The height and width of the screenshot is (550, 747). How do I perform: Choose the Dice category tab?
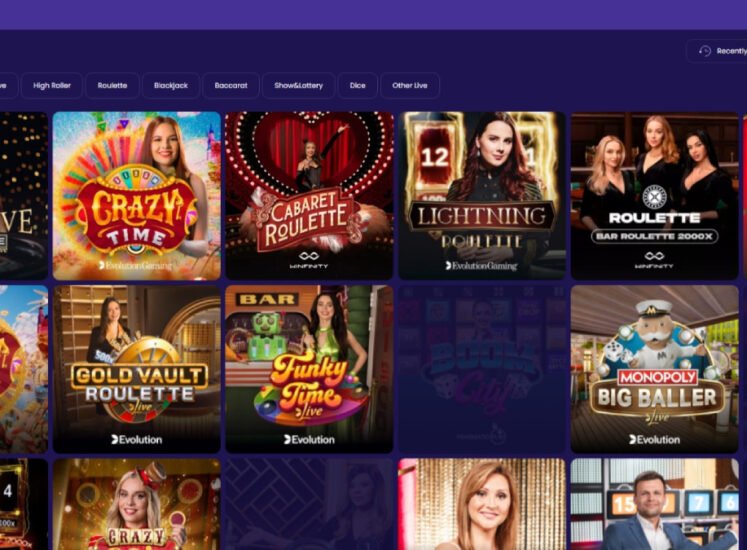[x=358, y=85]
